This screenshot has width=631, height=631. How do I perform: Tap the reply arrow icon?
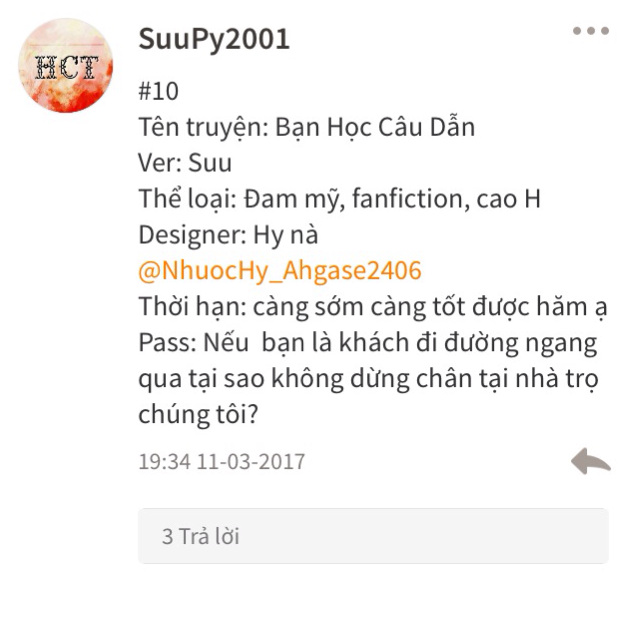(x=591, y=461)
